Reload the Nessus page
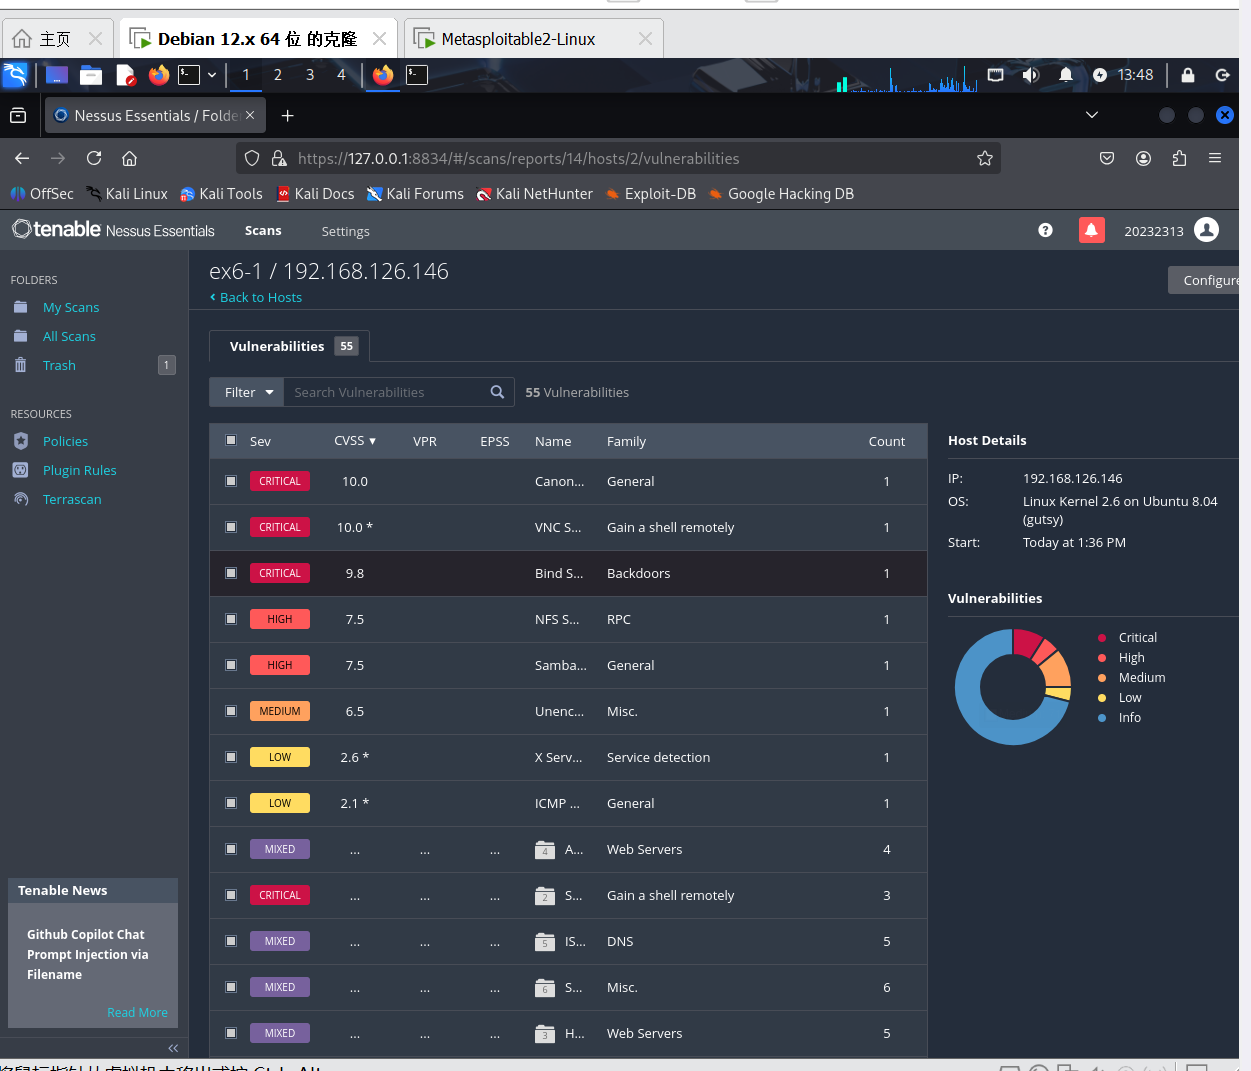 coord(94,158)
